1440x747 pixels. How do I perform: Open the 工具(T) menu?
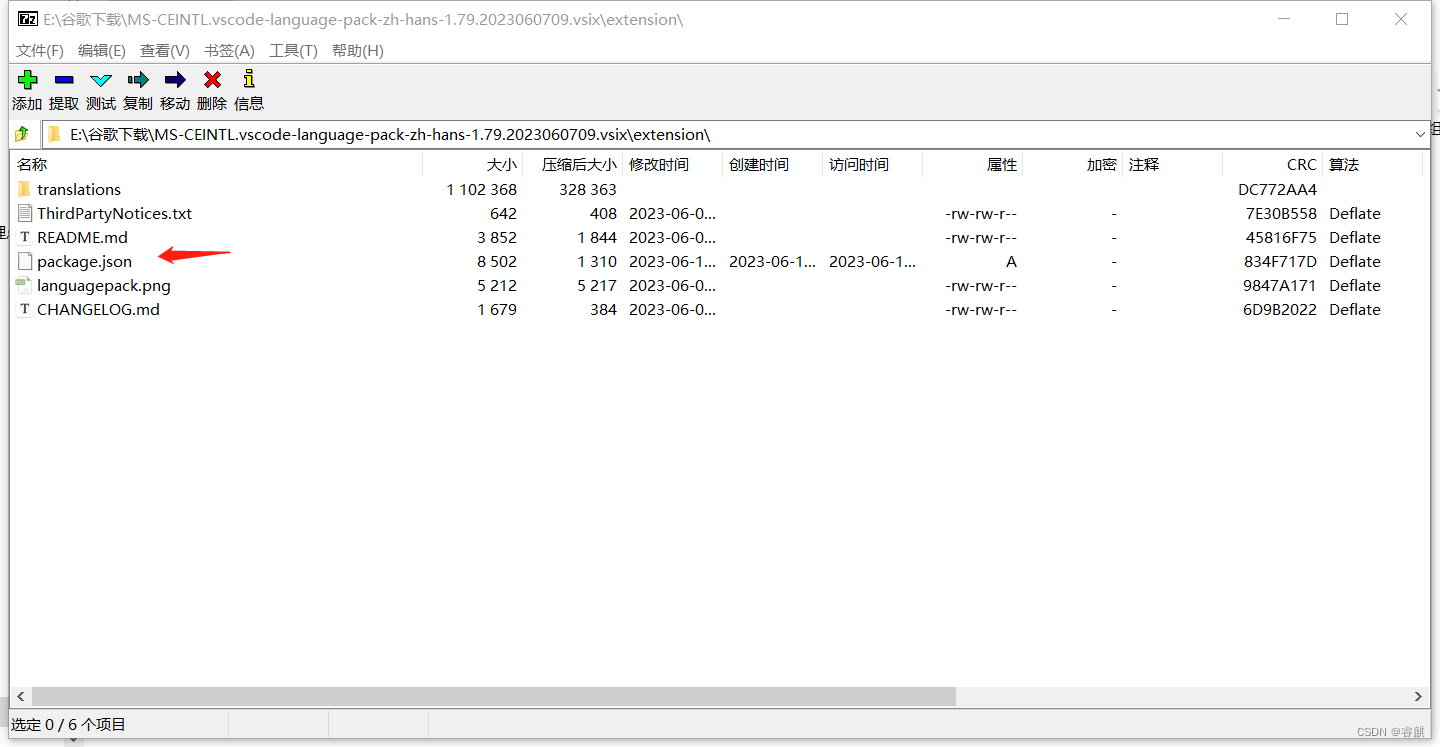point(293,50)
